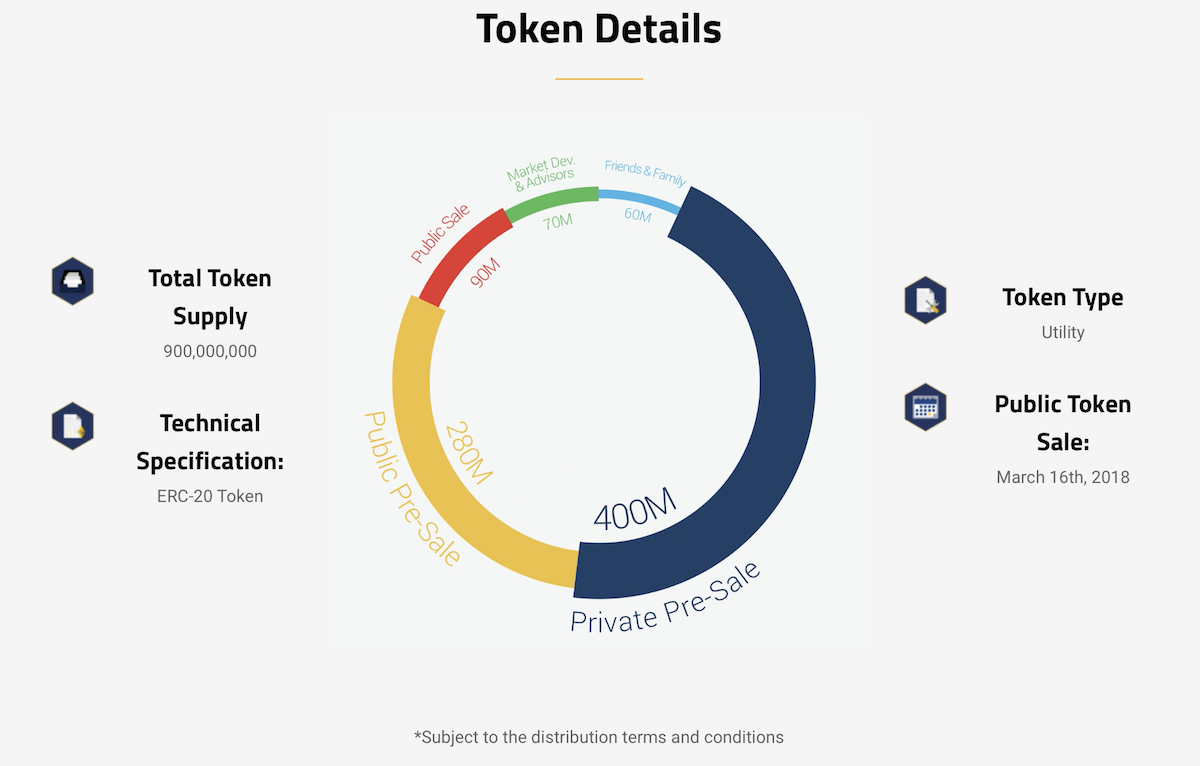Click the 280M value label
The width and height of the screenshot is (1200, 766).
pyautogui.click(x=468, y=452)
